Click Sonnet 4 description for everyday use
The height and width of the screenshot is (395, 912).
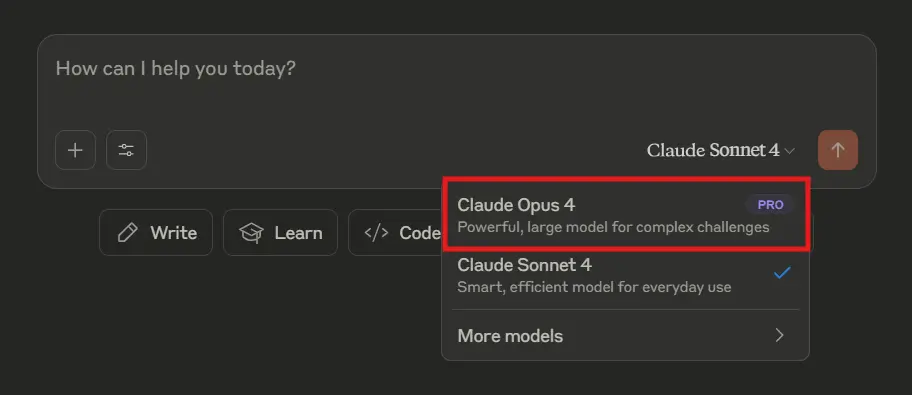point(594,287)
